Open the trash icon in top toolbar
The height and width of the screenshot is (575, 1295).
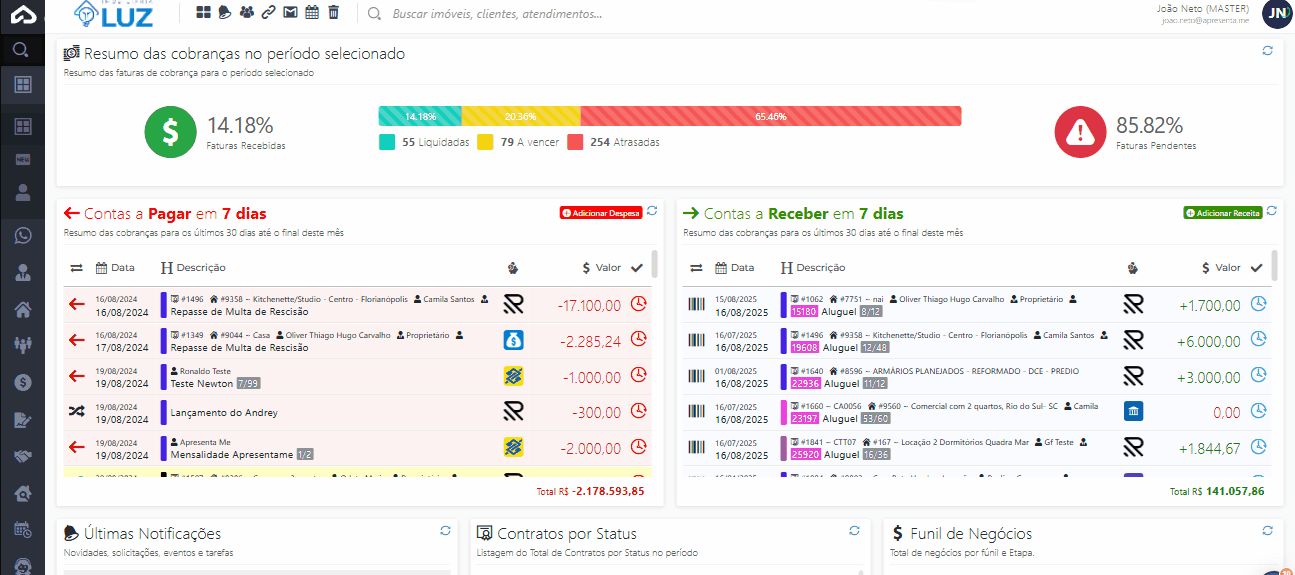click(x=334, y=13)
